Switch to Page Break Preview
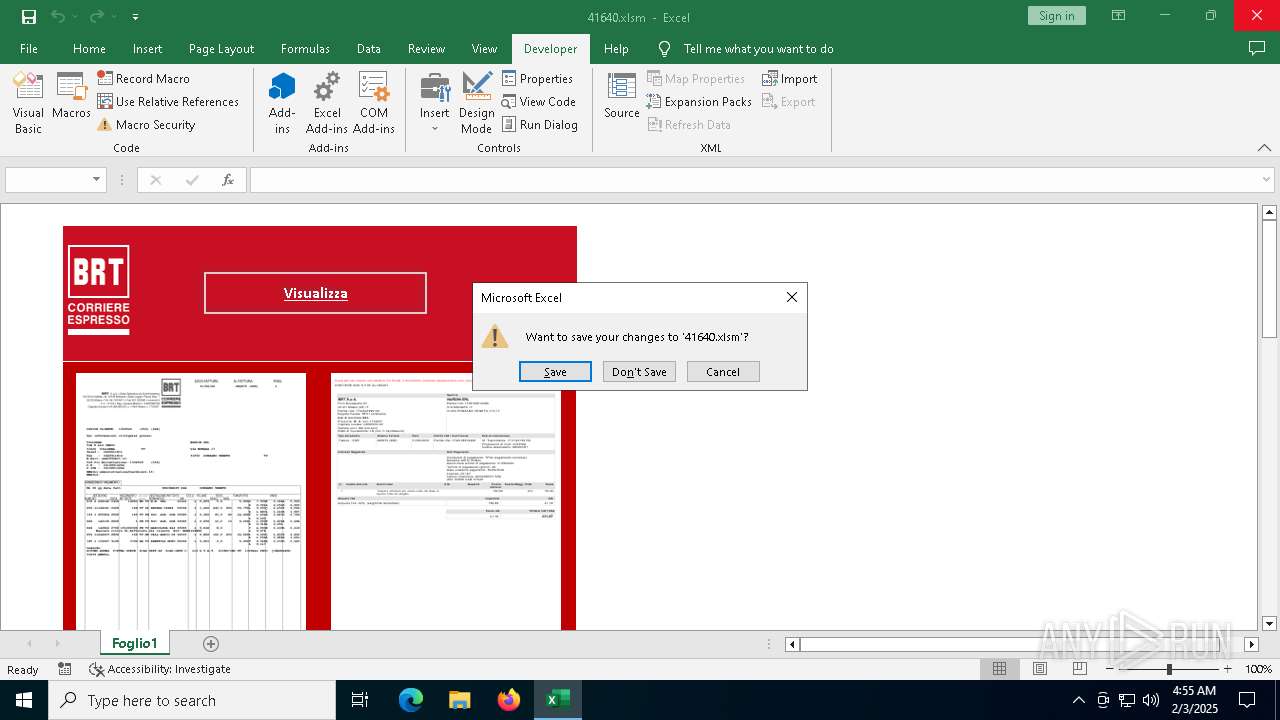The width and height of the screenshot is (1280, 720). pos(1079,669)
